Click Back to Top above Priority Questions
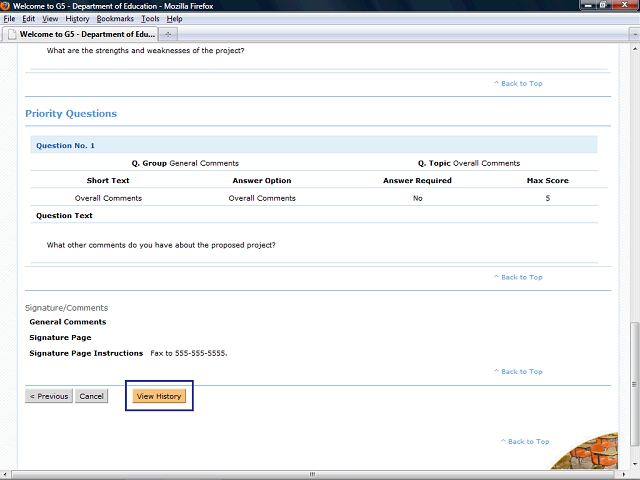Image resolution: width=640 pixels, height=480 pixels. 518,83
